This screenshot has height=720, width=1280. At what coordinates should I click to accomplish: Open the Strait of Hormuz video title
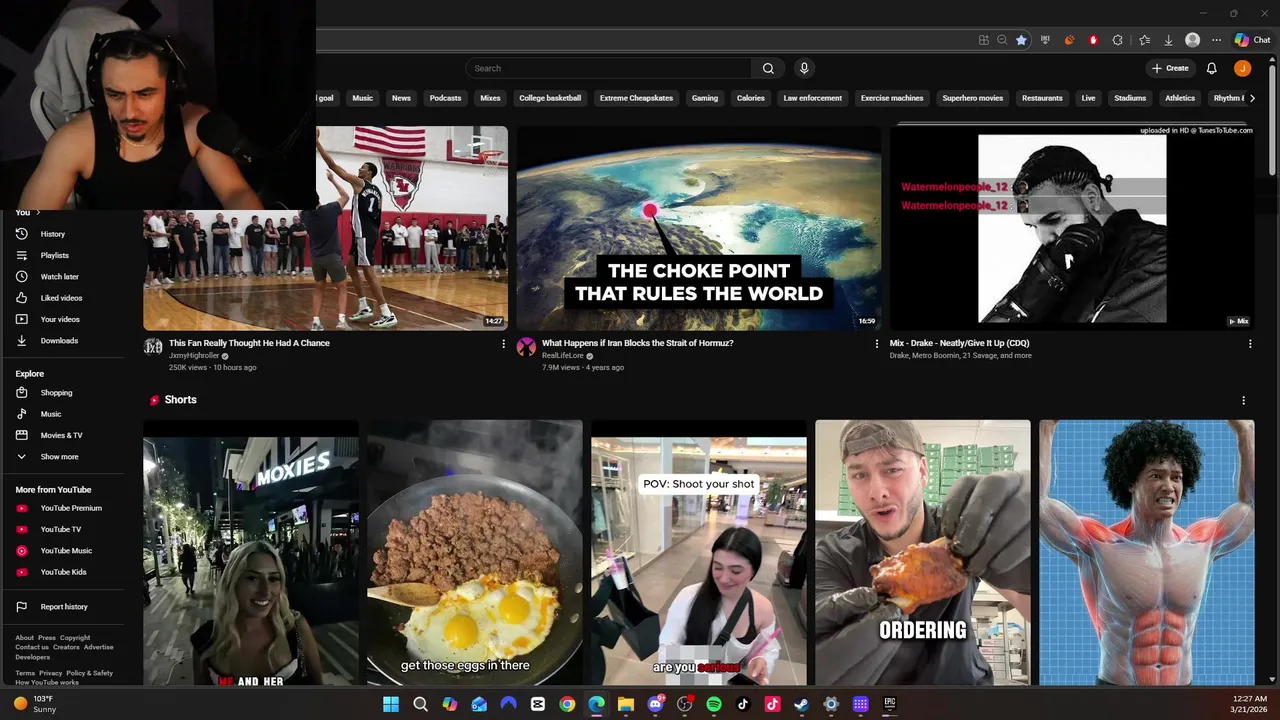tap(637, 343)
